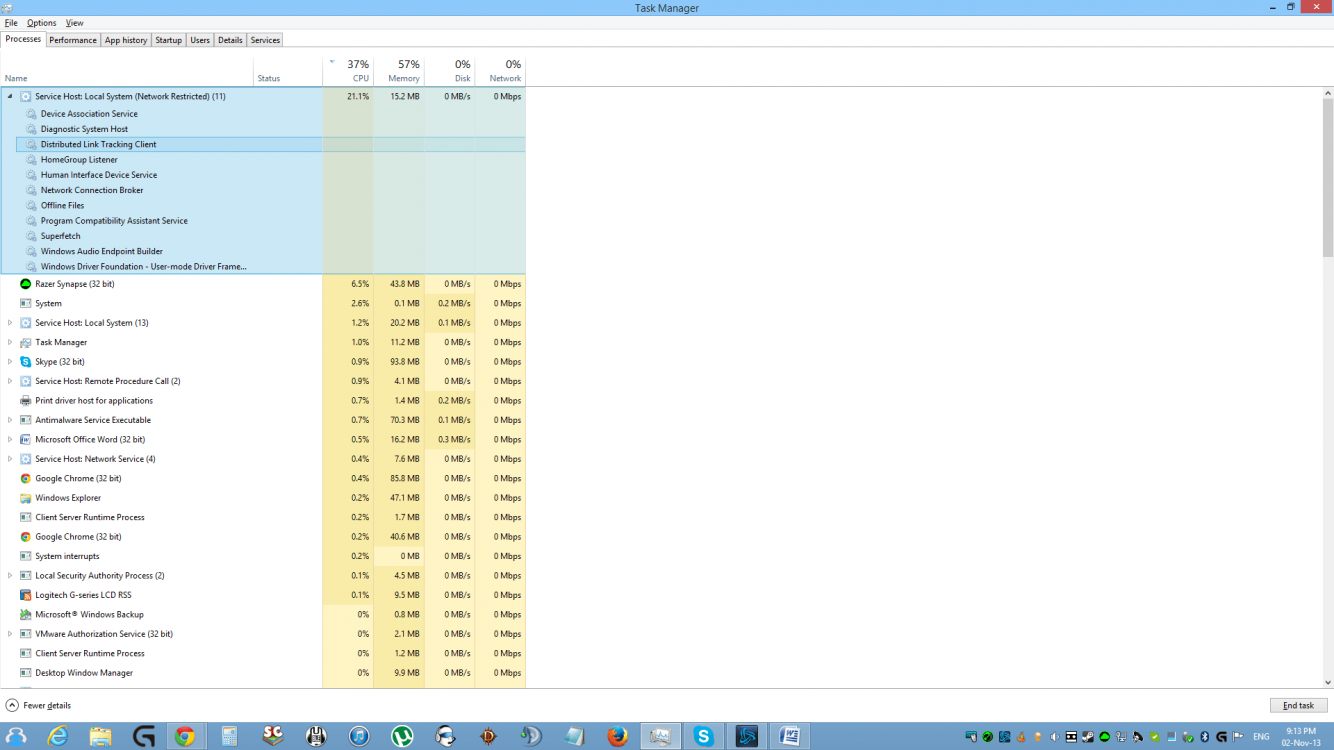This screenshot has width=1334, height=750.
Task: Open the Options menu
Action: point(41,22)
